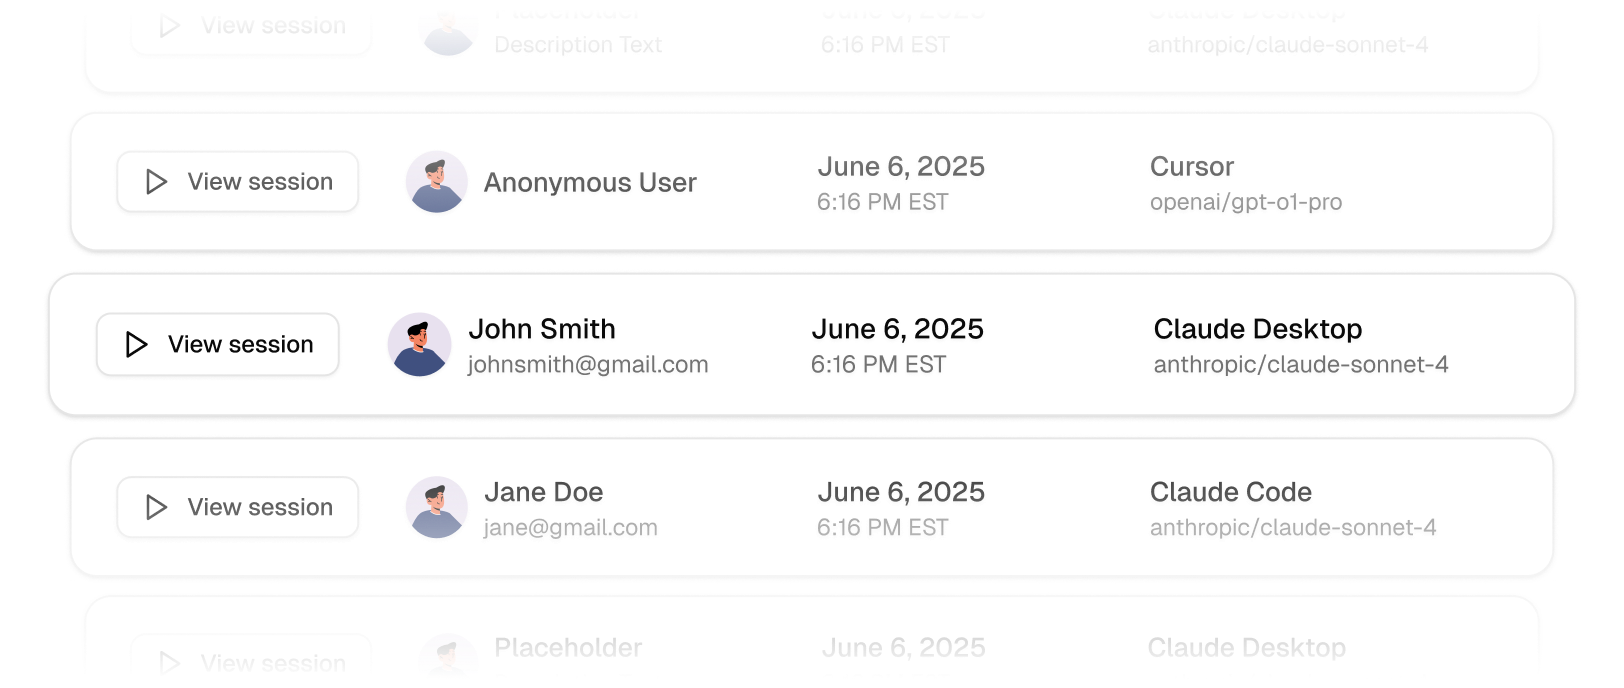1624x688 pixels.
Task: View session for Jane Doe
Action: point(238,507)
